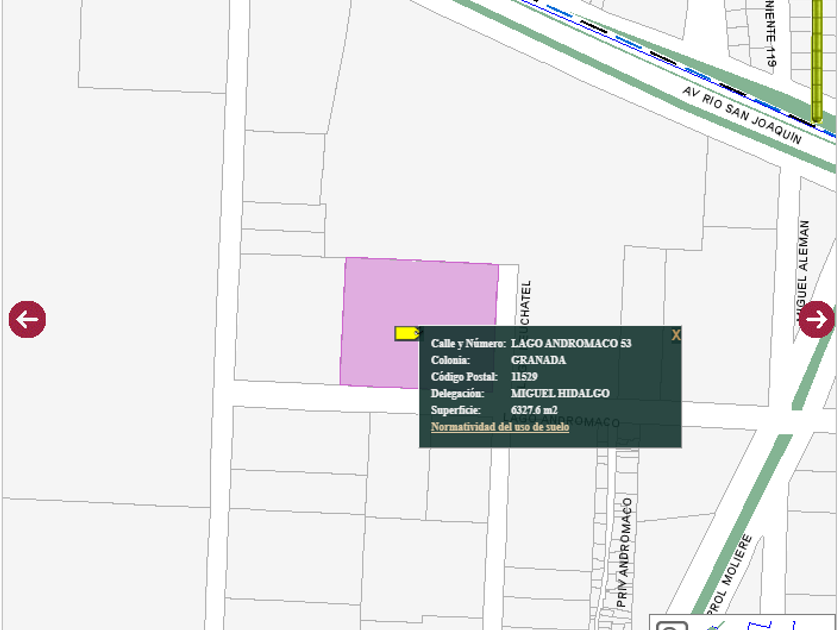Viewport: 840px width, 630px height.
Task: Open Normatividad del uso de suelo link
Action: click(500, 427)
